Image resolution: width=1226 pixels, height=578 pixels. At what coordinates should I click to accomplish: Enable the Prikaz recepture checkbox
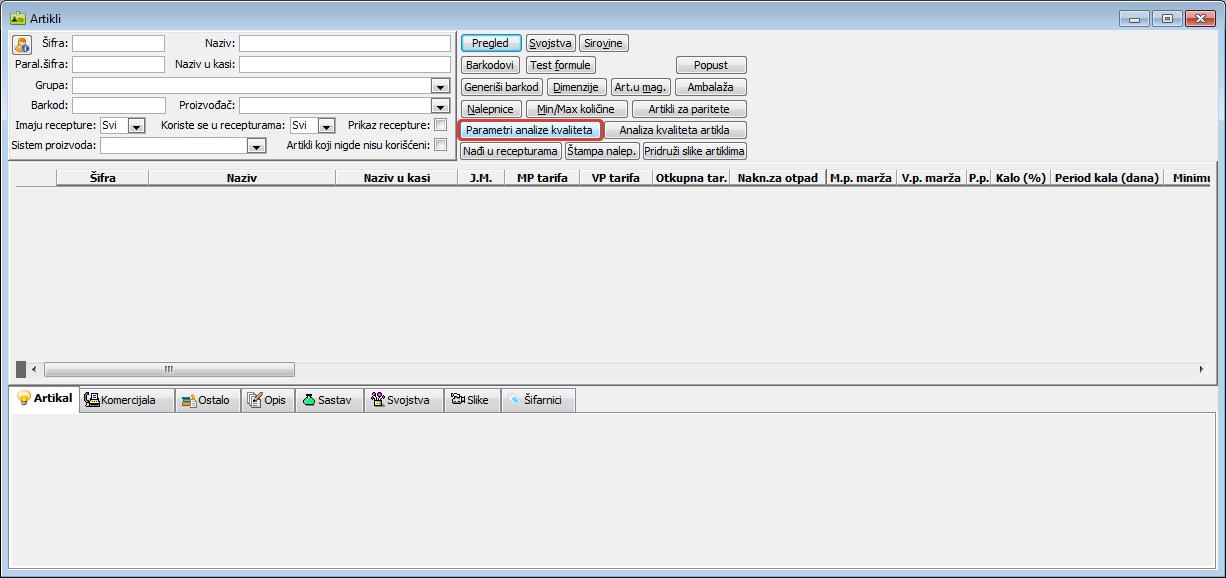coord(440,125)
